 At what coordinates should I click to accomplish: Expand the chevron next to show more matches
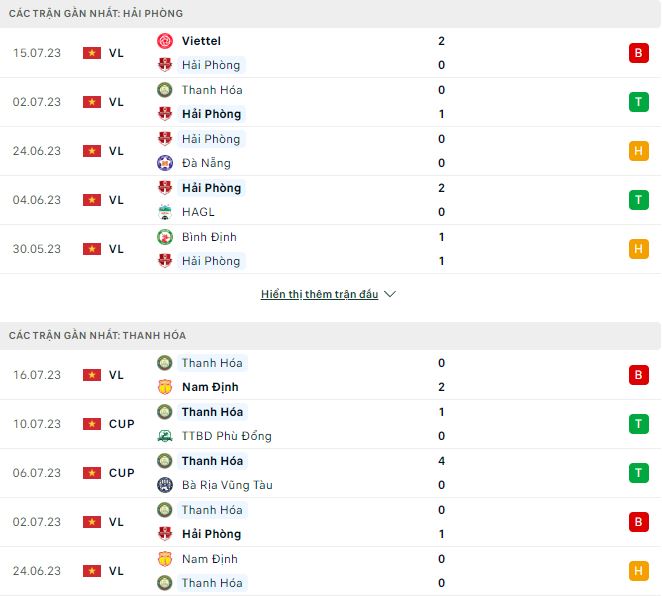390,295
